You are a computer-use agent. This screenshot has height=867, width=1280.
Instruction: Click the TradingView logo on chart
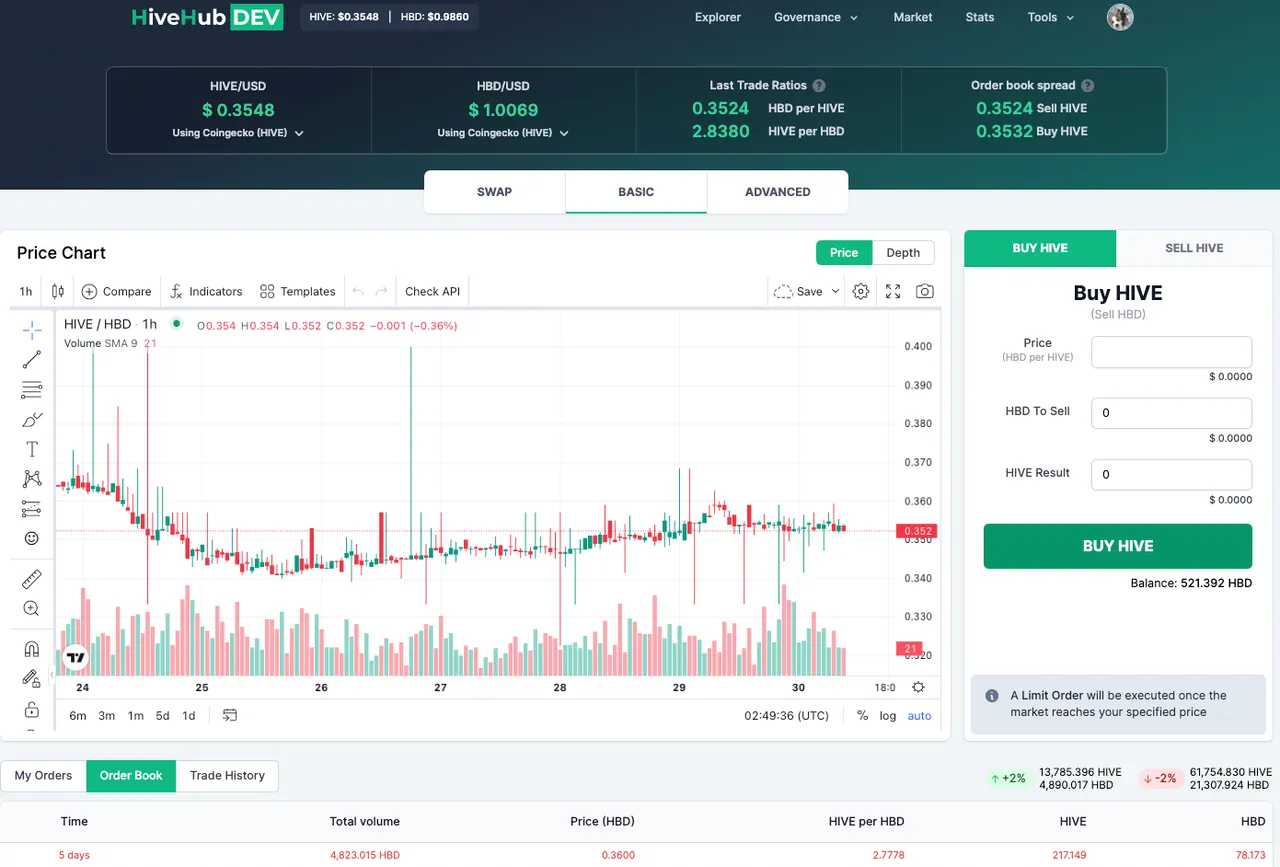(x=76, y=657)
